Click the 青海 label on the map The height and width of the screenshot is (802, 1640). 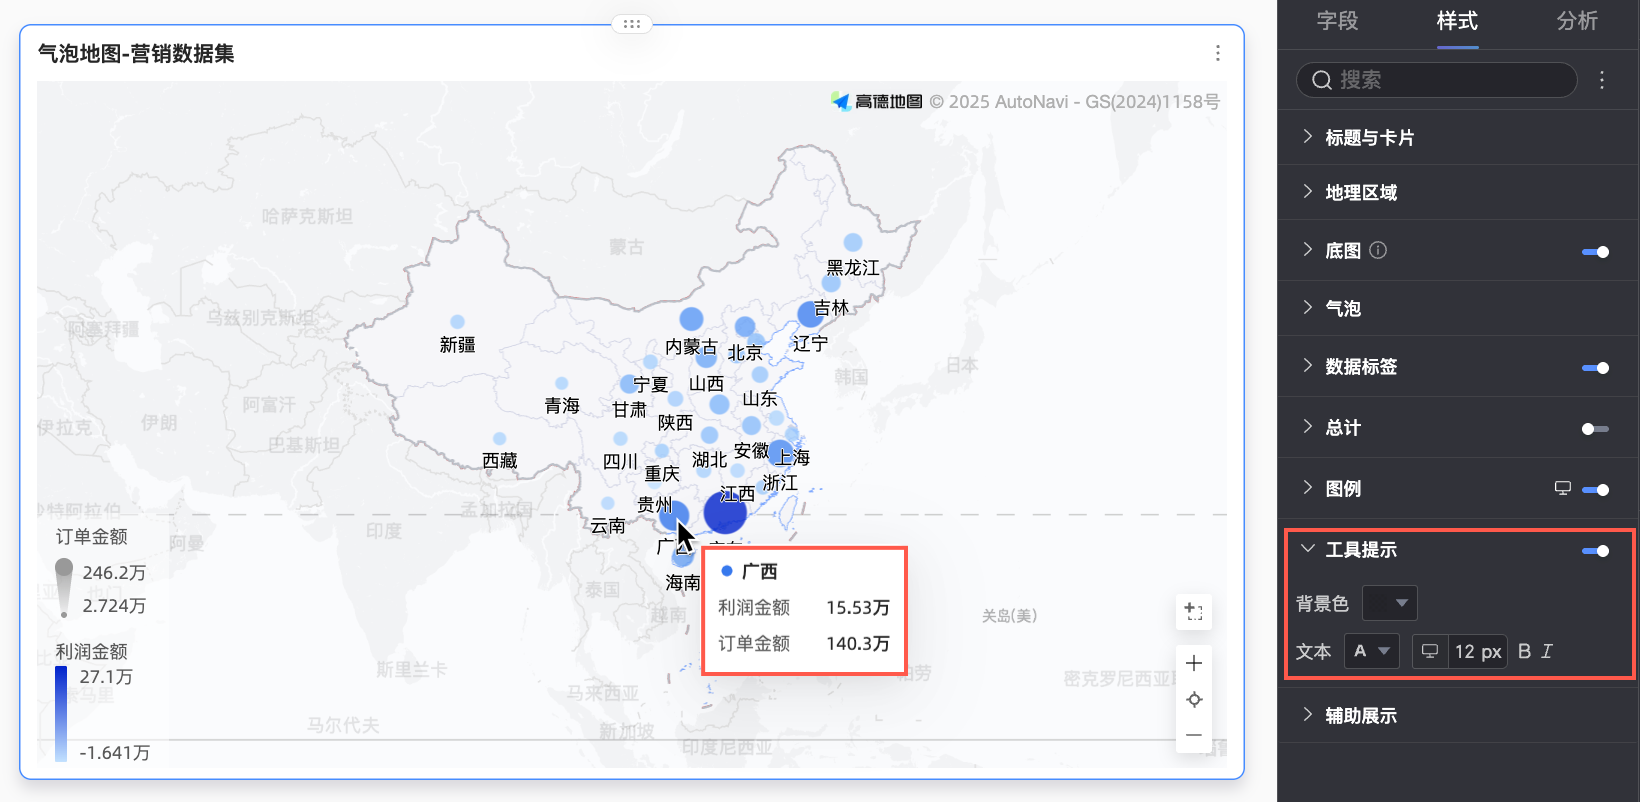coord(562,406)
